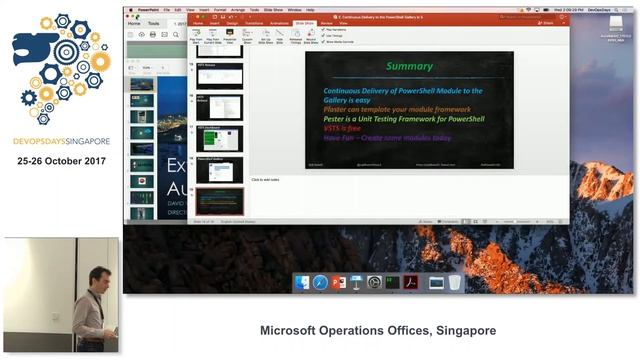640x360 pixels.
Task: Open Safari from the Dock
Action: pos(320,282)
